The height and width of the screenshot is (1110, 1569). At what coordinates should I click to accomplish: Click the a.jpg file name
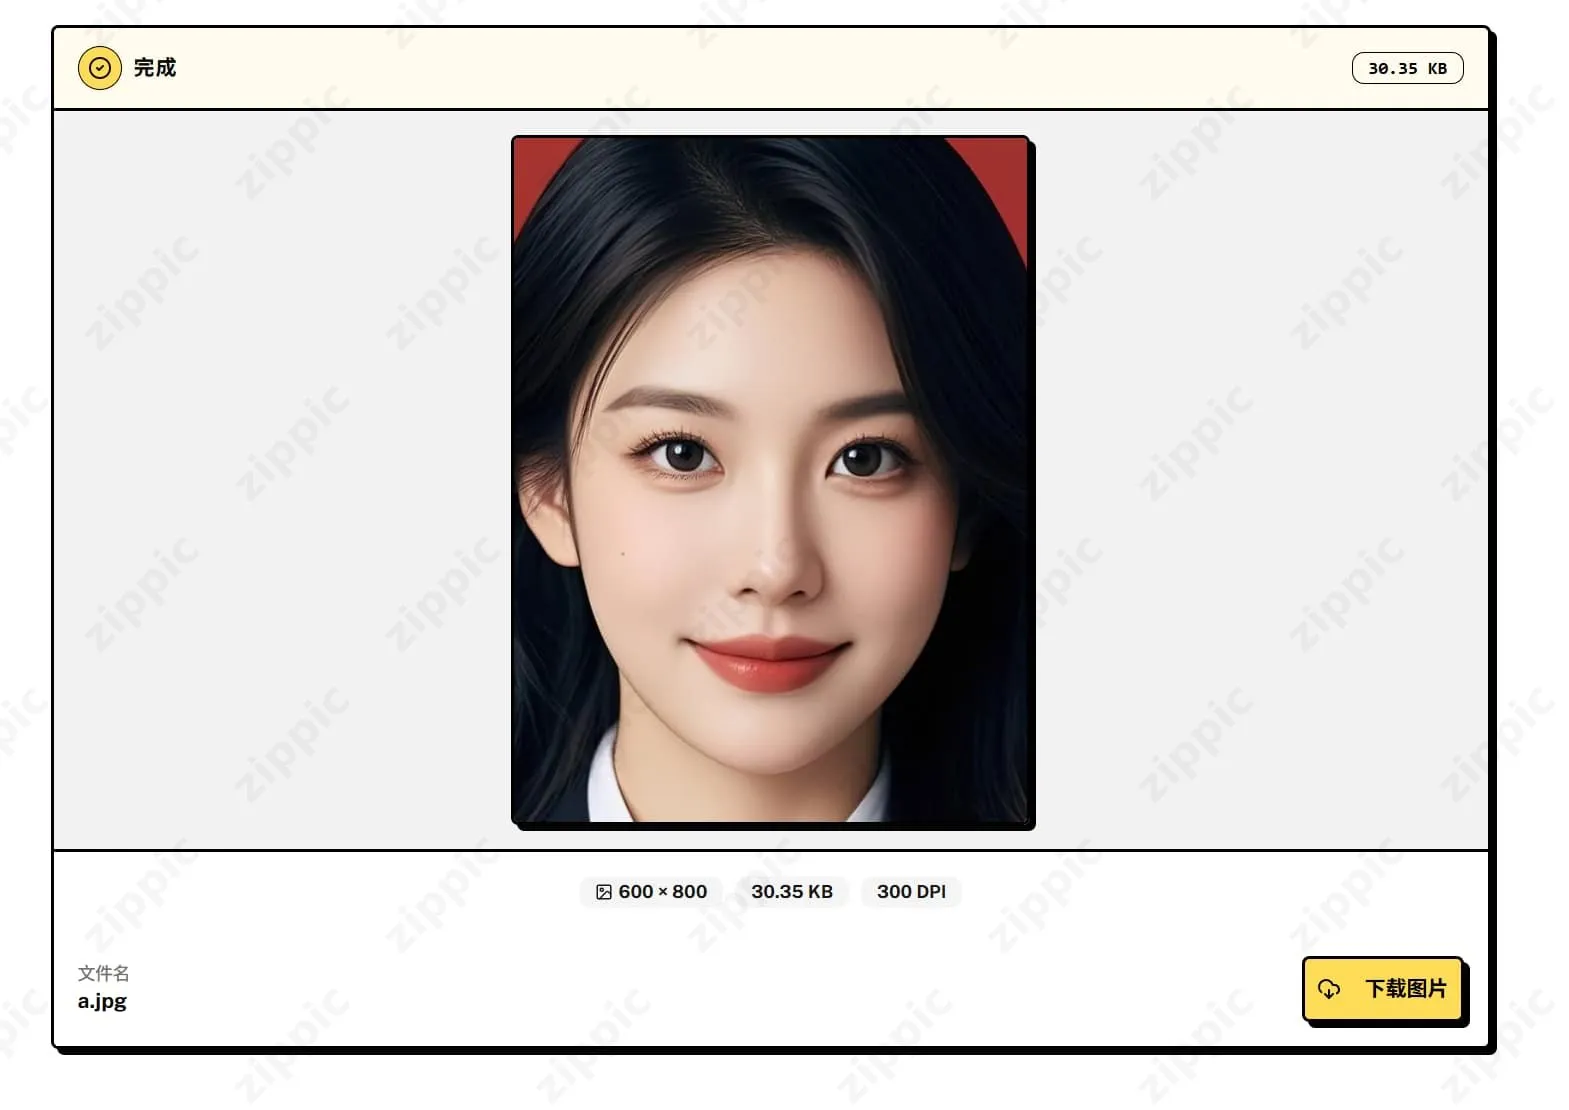(102, 1001)
